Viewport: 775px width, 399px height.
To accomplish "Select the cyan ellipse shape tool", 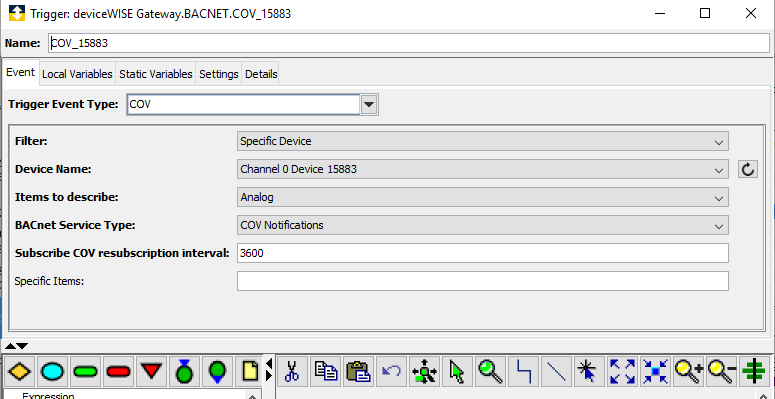I will pos(52,371).
